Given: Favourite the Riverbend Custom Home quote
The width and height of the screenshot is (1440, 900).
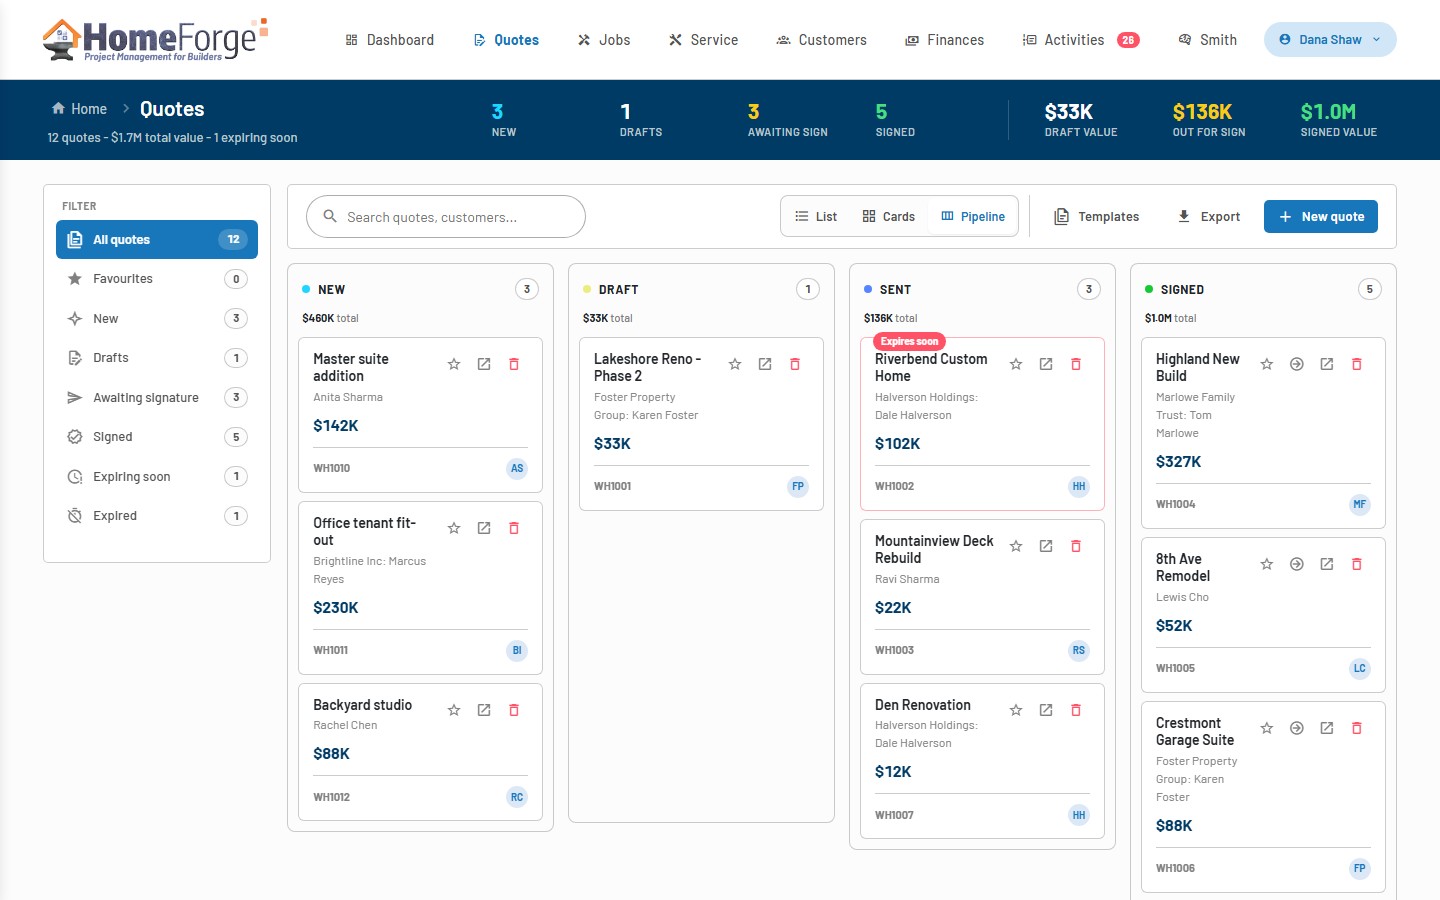Looking at the screenshot, I should click(x=1016, y=364).
